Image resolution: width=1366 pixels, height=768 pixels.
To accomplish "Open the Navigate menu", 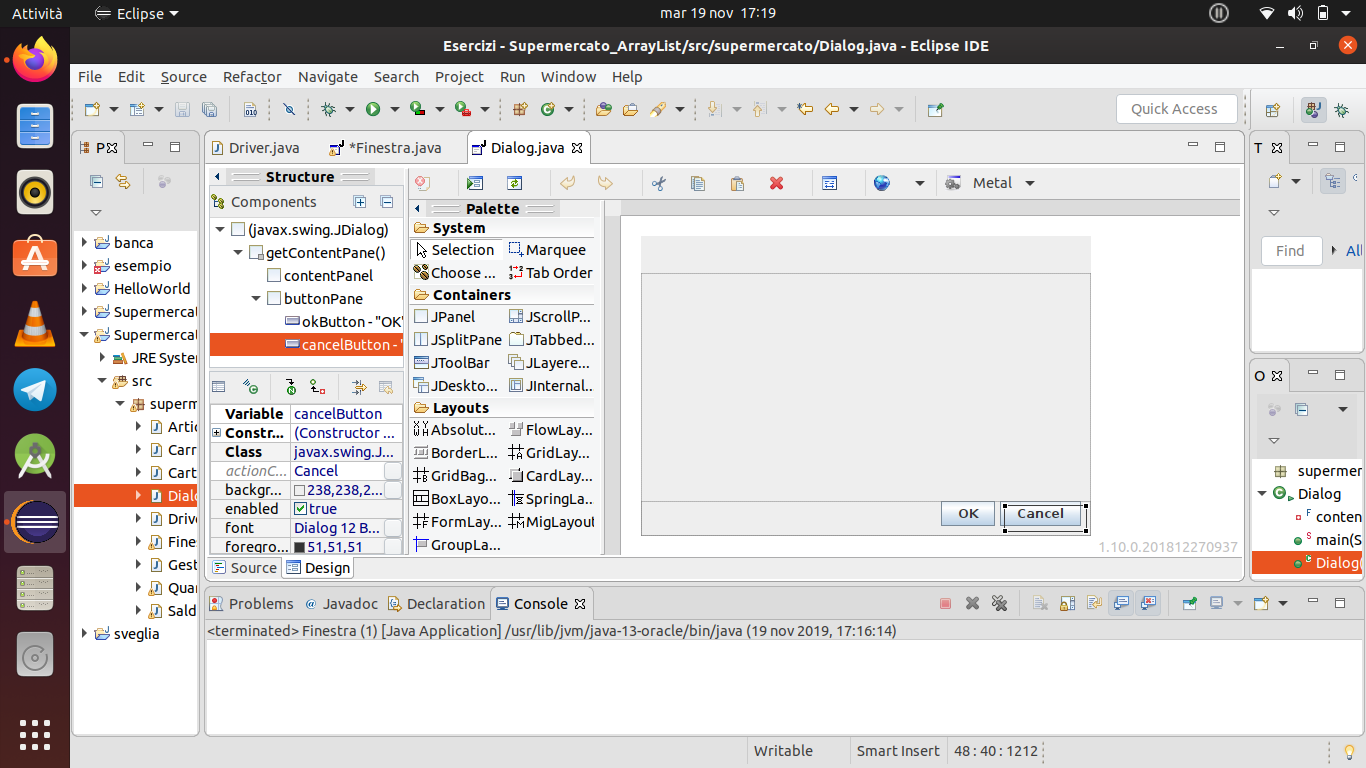I will click(327, 77).
